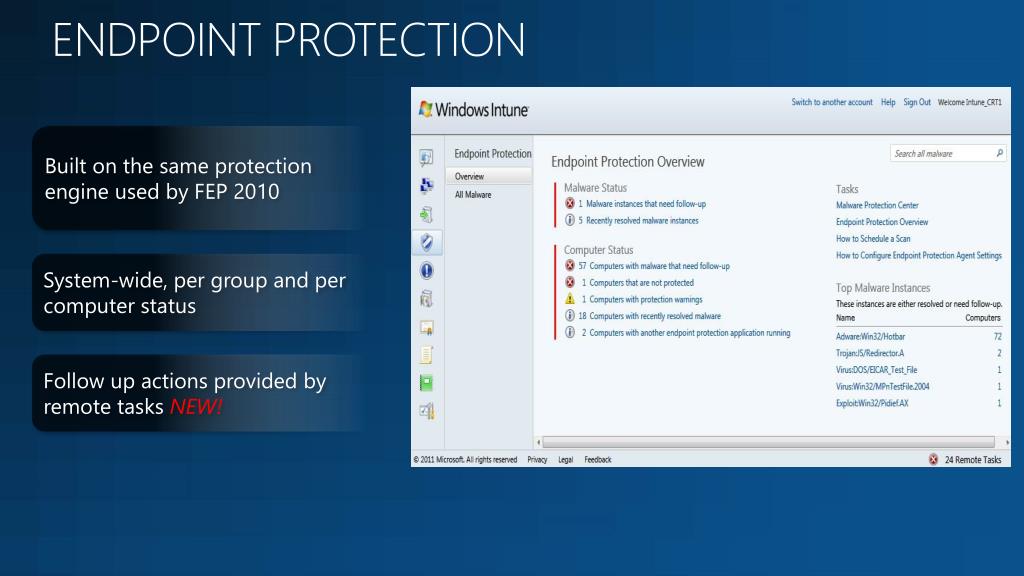Viewport: 1024px width, 576px height.
Task: Select Overview in Endpoint Protection navigation
Action: [488, 176]
